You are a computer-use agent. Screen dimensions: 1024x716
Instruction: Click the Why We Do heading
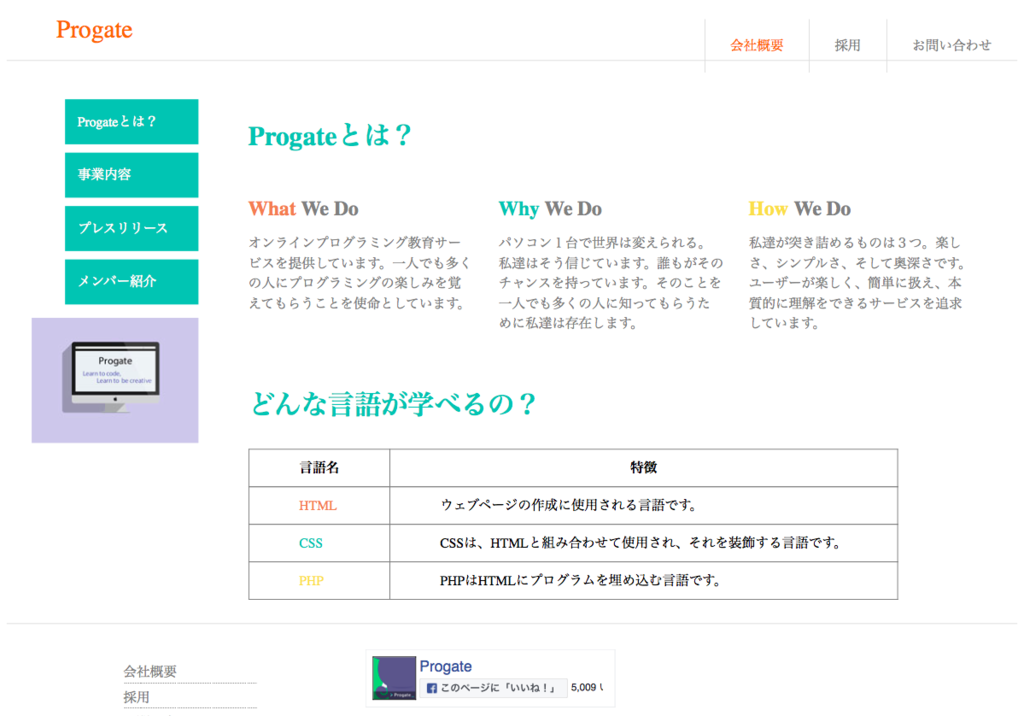point(550,208)
